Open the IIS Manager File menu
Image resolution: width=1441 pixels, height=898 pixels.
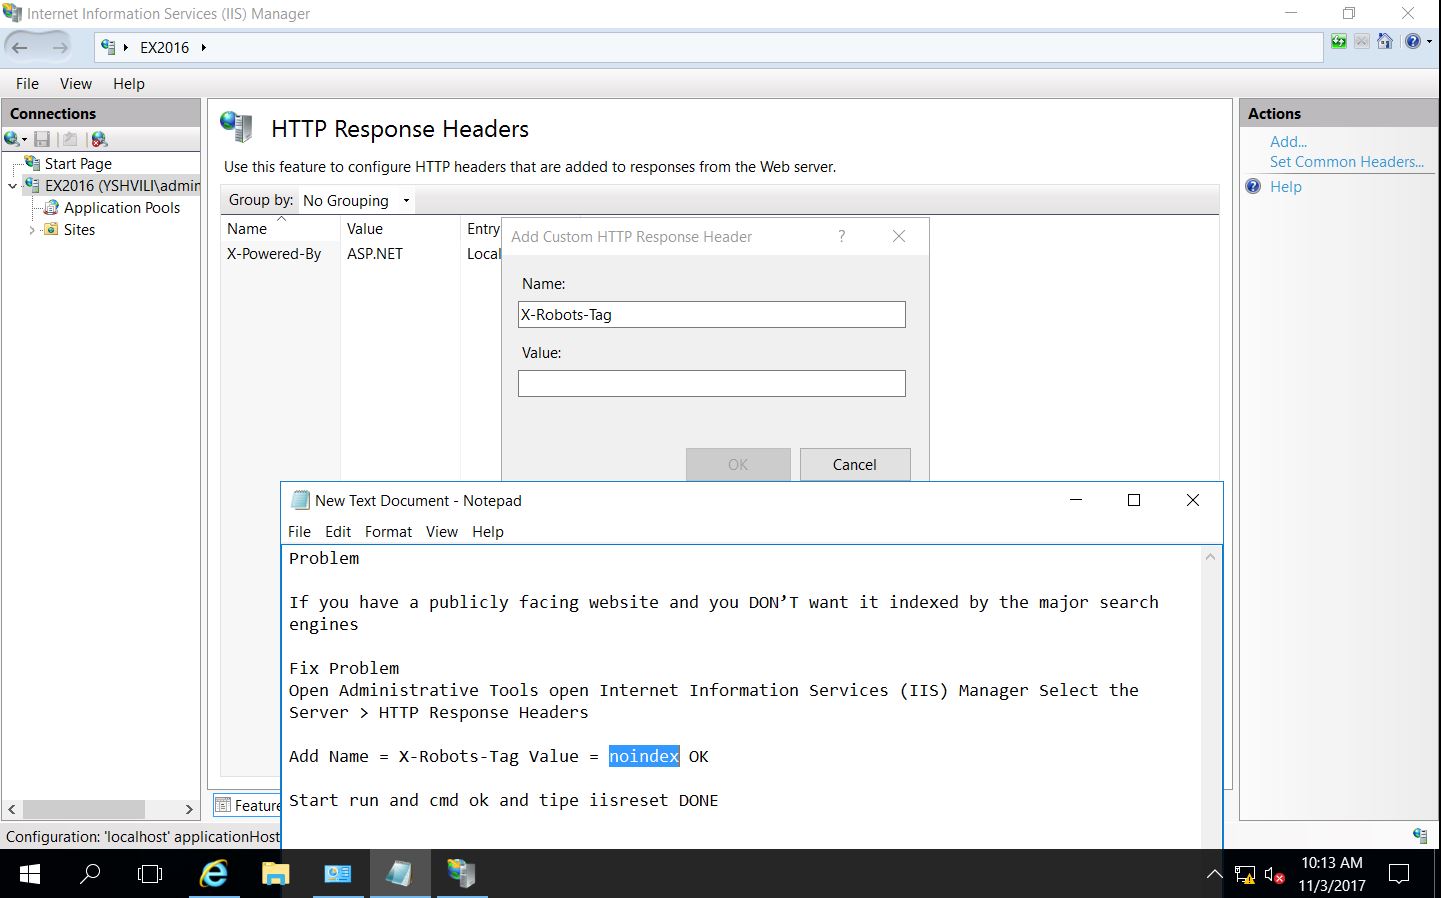[x=27, y=83]
